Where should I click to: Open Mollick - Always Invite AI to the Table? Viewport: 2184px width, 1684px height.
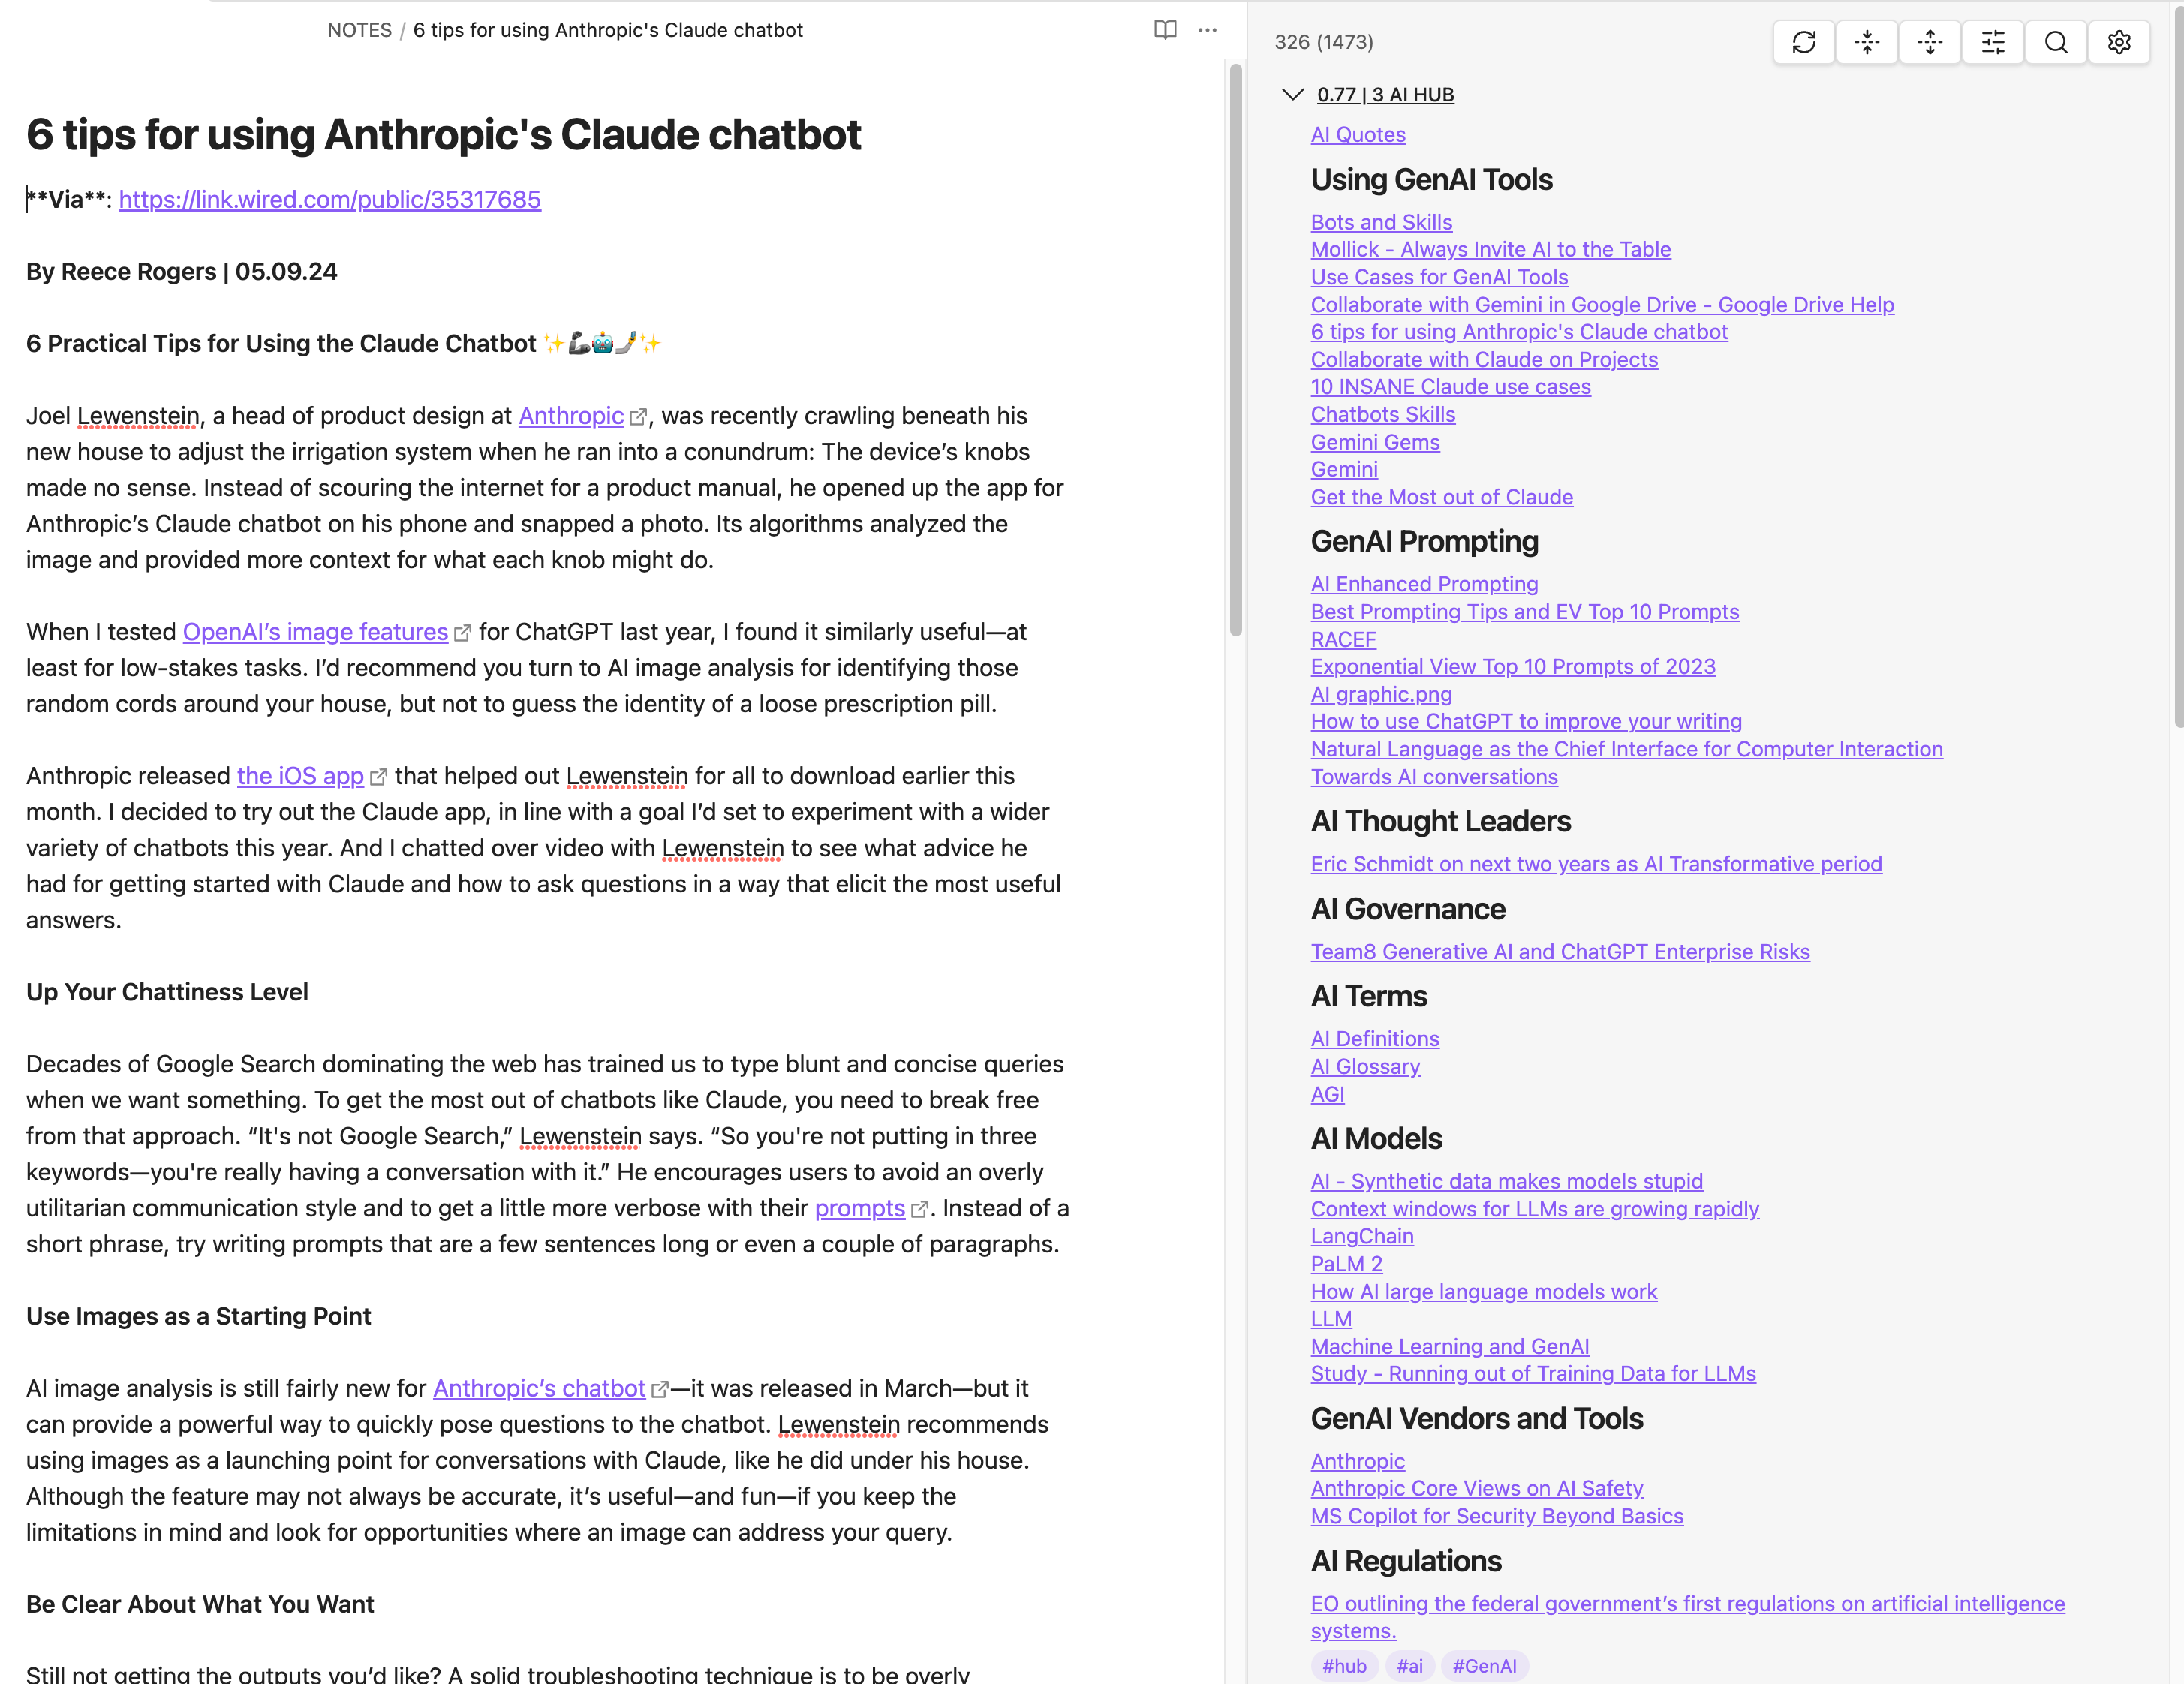click(1490, 249)
